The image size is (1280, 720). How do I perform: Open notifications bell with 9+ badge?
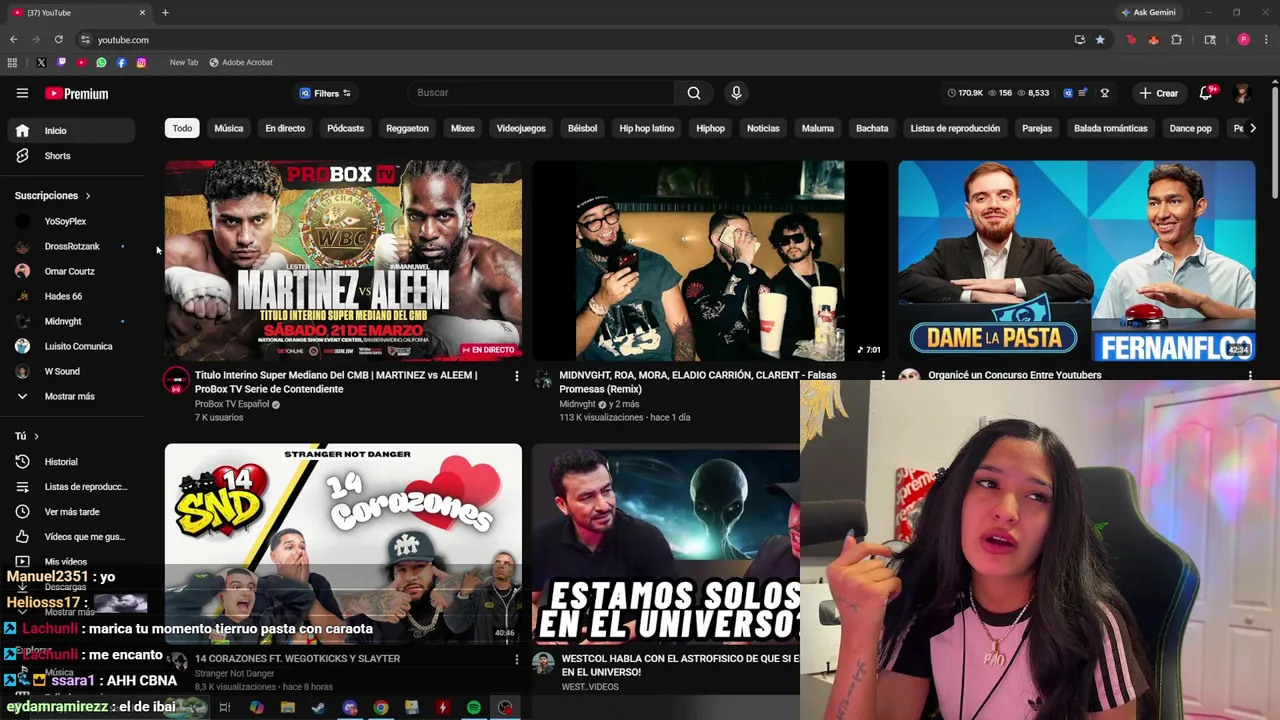(x=1207, y=92)
